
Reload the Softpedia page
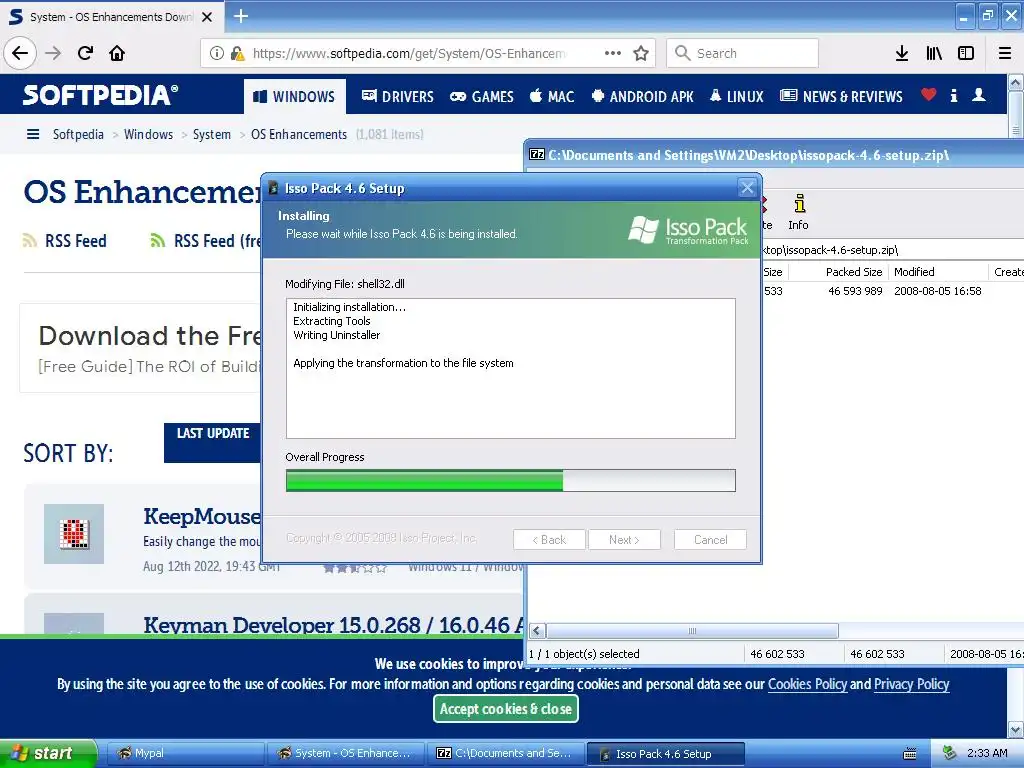pyautogui.click(x=85, y=53)
